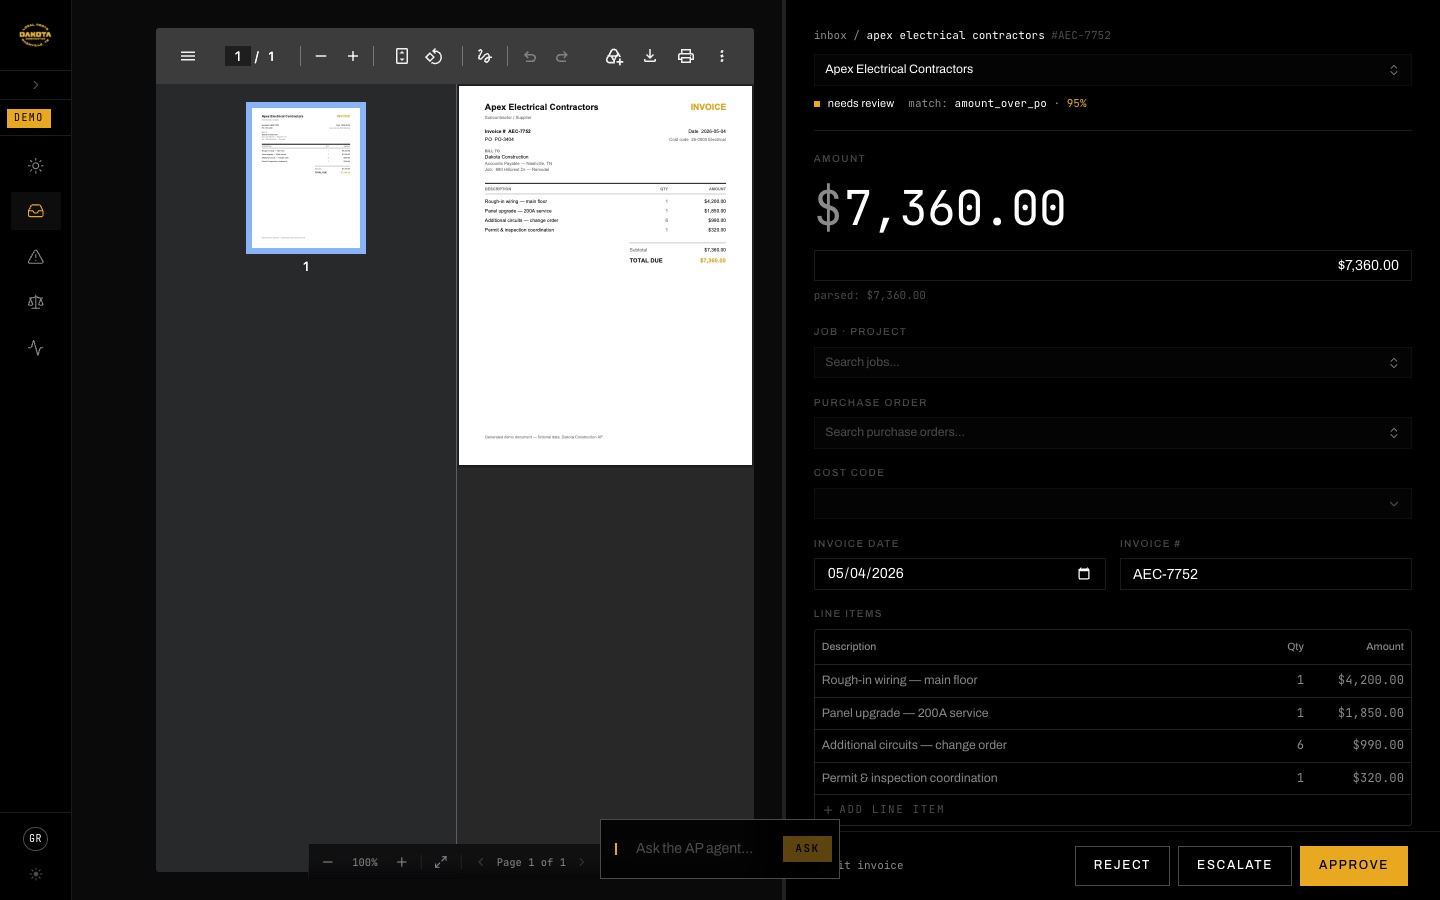Click the sun icon in left sidebar
The image size is (1440, 900).
coord(36,166)
